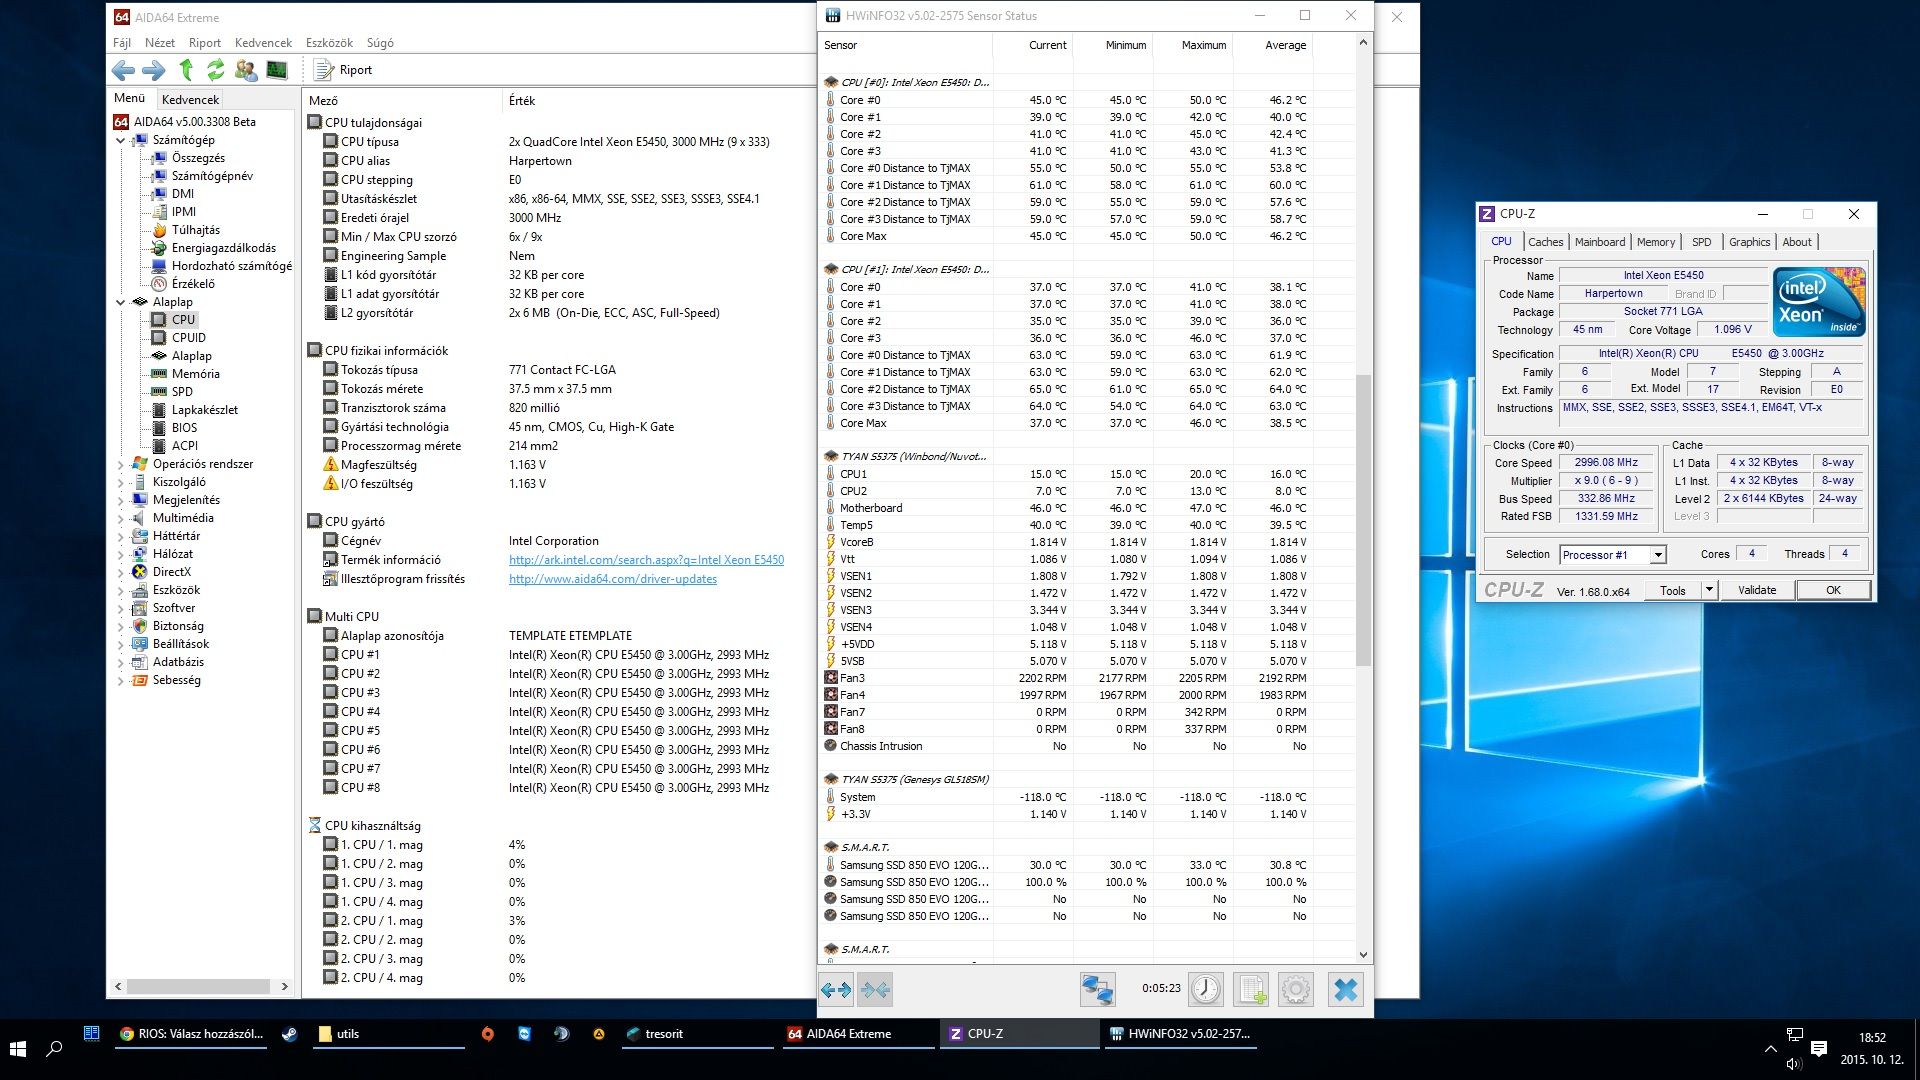
Task: Select the Memória tree item
Action: [x=195, y=374]
